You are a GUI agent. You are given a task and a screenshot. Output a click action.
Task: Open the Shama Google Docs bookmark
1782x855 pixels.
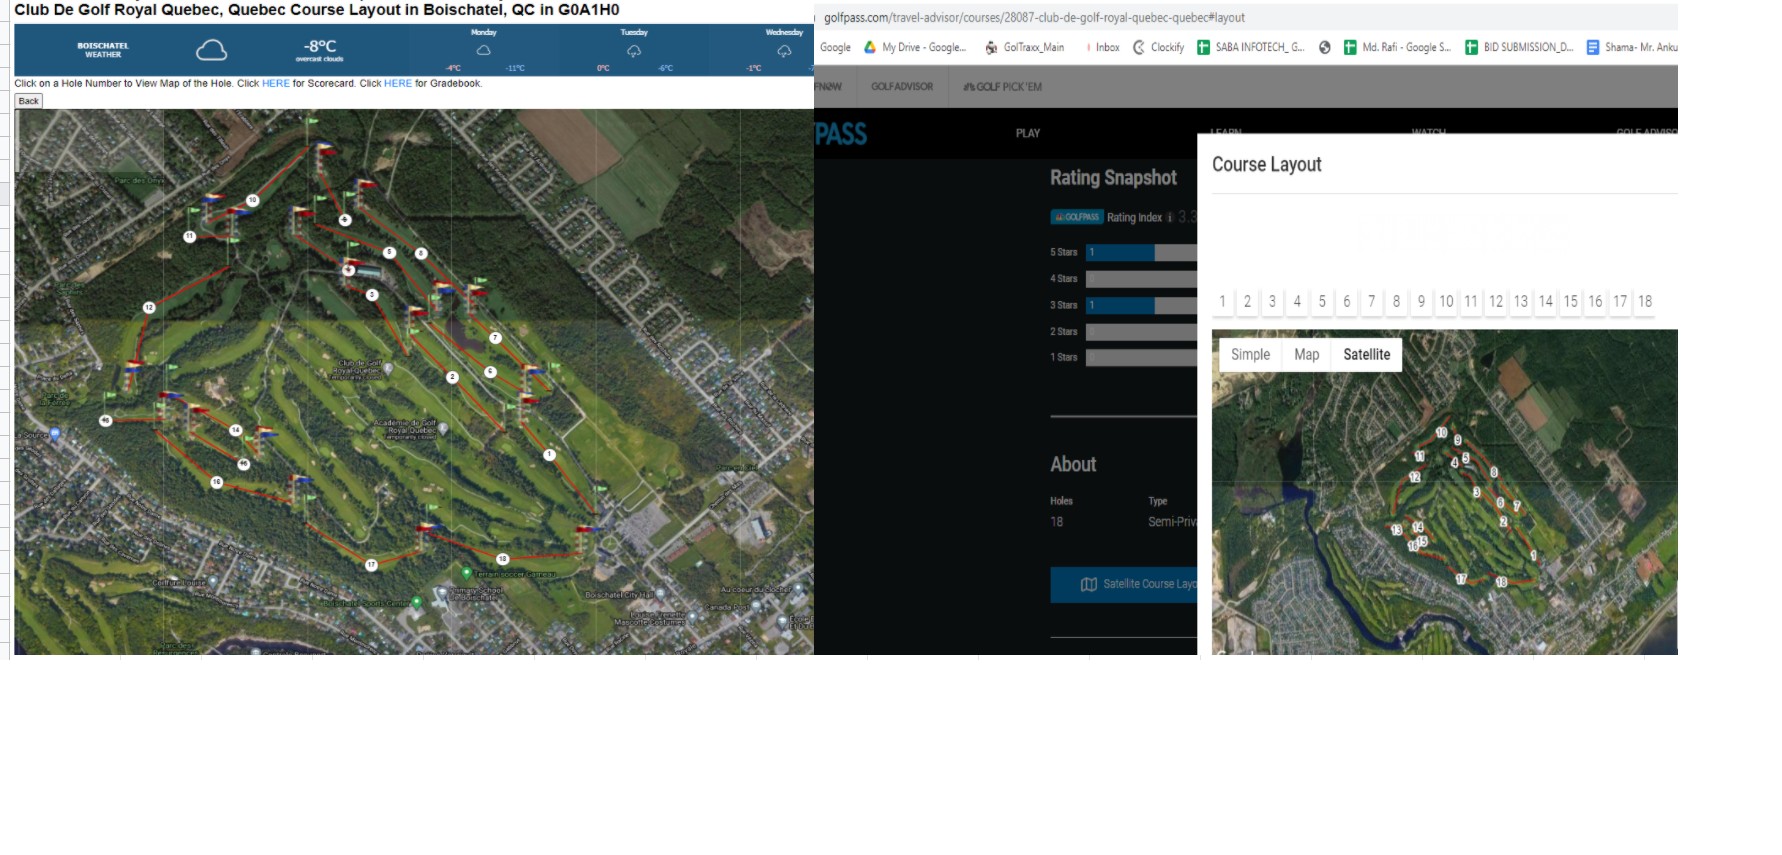click(1632, 47)
